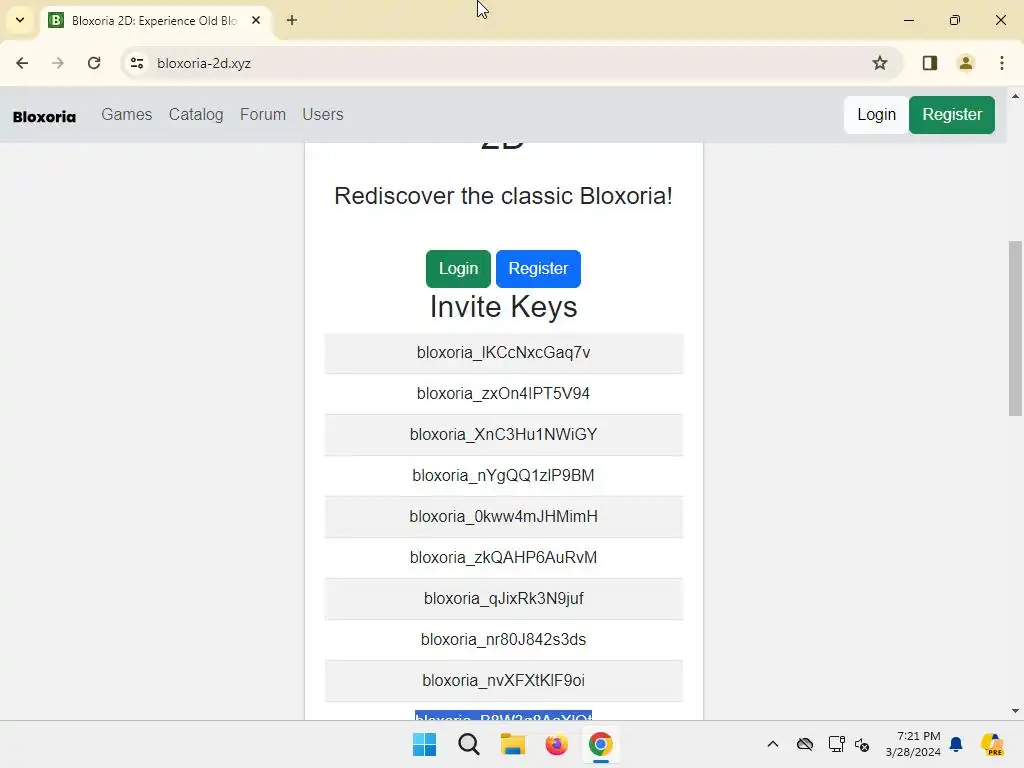1024x768 pixels.
Task: Expand the tab search dropdown arrow
Action: (20, 20)
